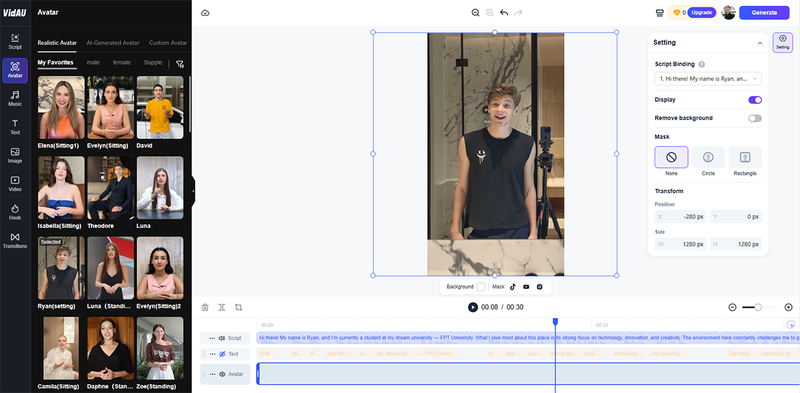Play the video preview
800x393 pixels.
click(x=473, y=307)
